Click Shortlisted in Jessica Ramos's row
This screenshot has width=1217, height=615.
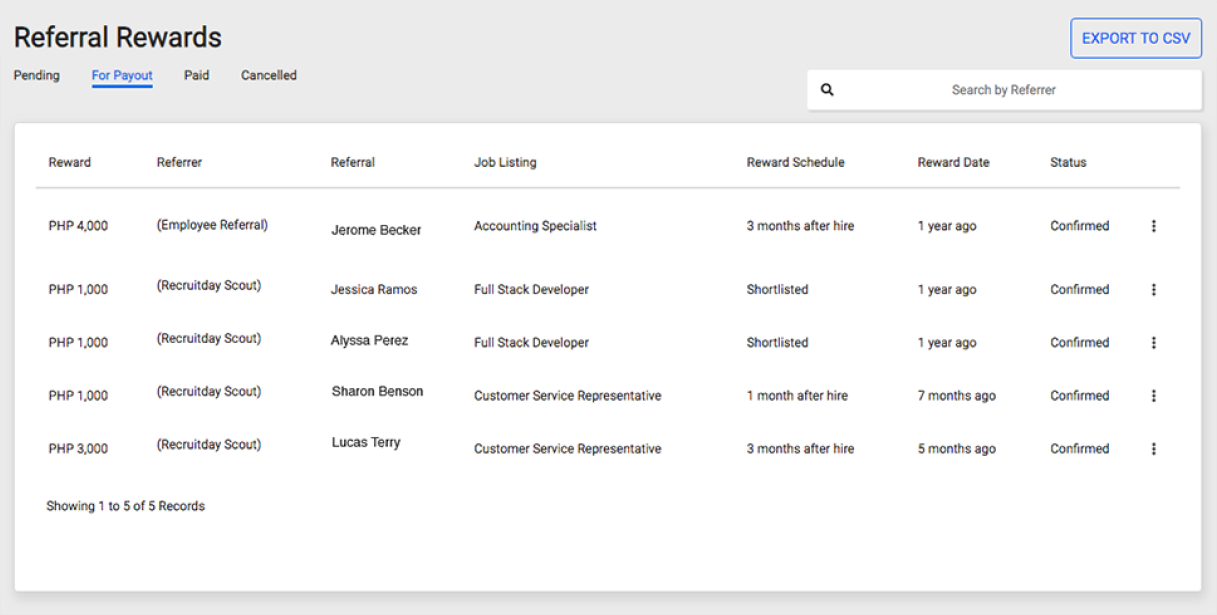point(777,289)
